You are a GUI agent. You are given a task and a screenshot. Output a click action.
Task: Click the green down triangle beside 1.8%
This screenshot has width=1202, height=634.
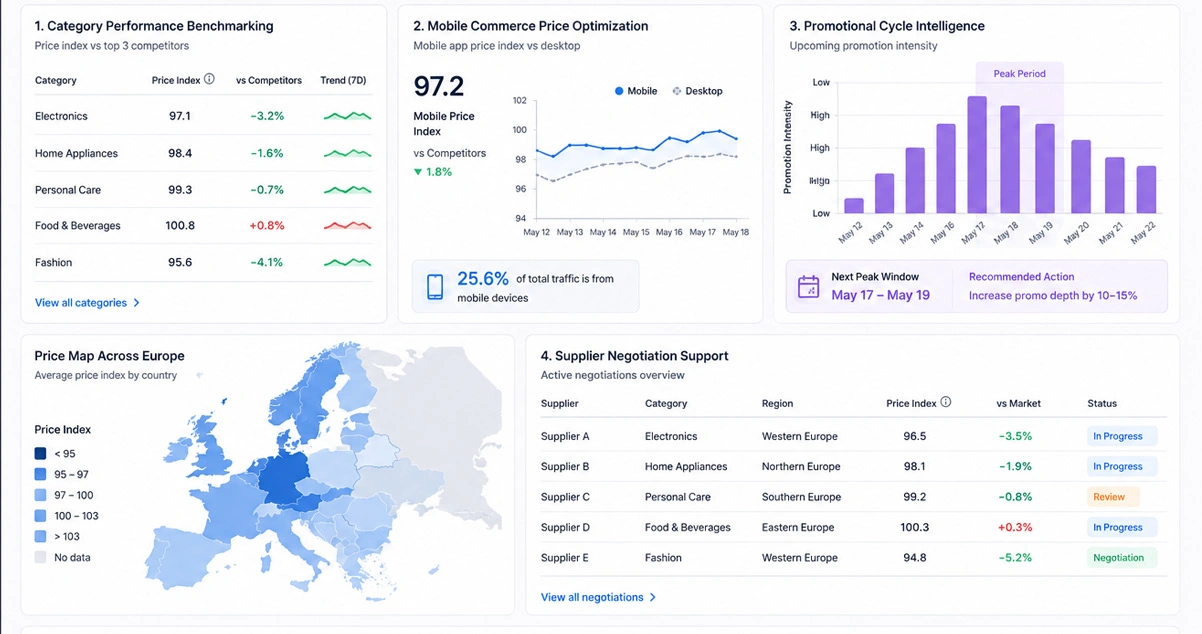click(x=418, y=172)
